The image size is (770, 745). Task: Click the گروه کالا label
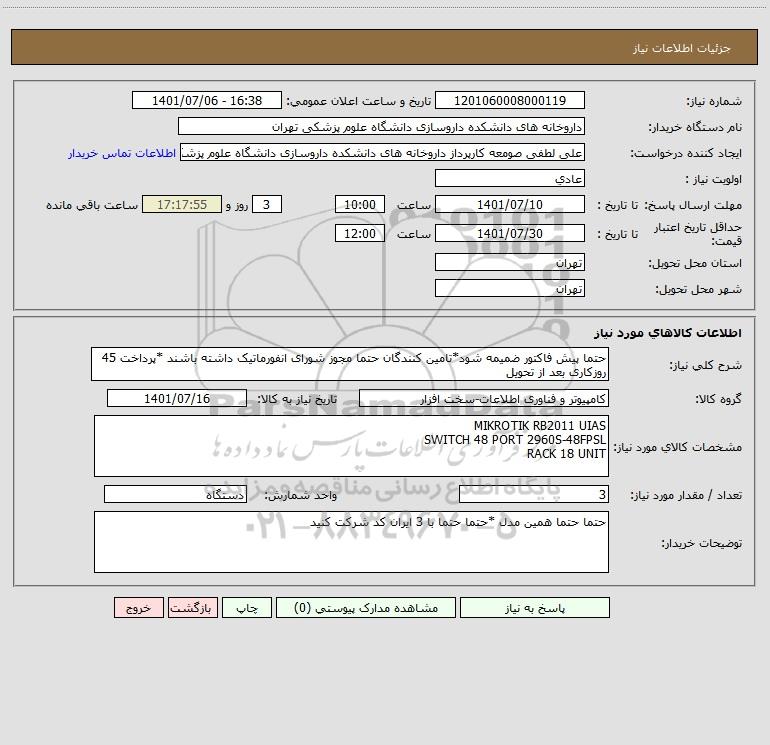(718, 399)
